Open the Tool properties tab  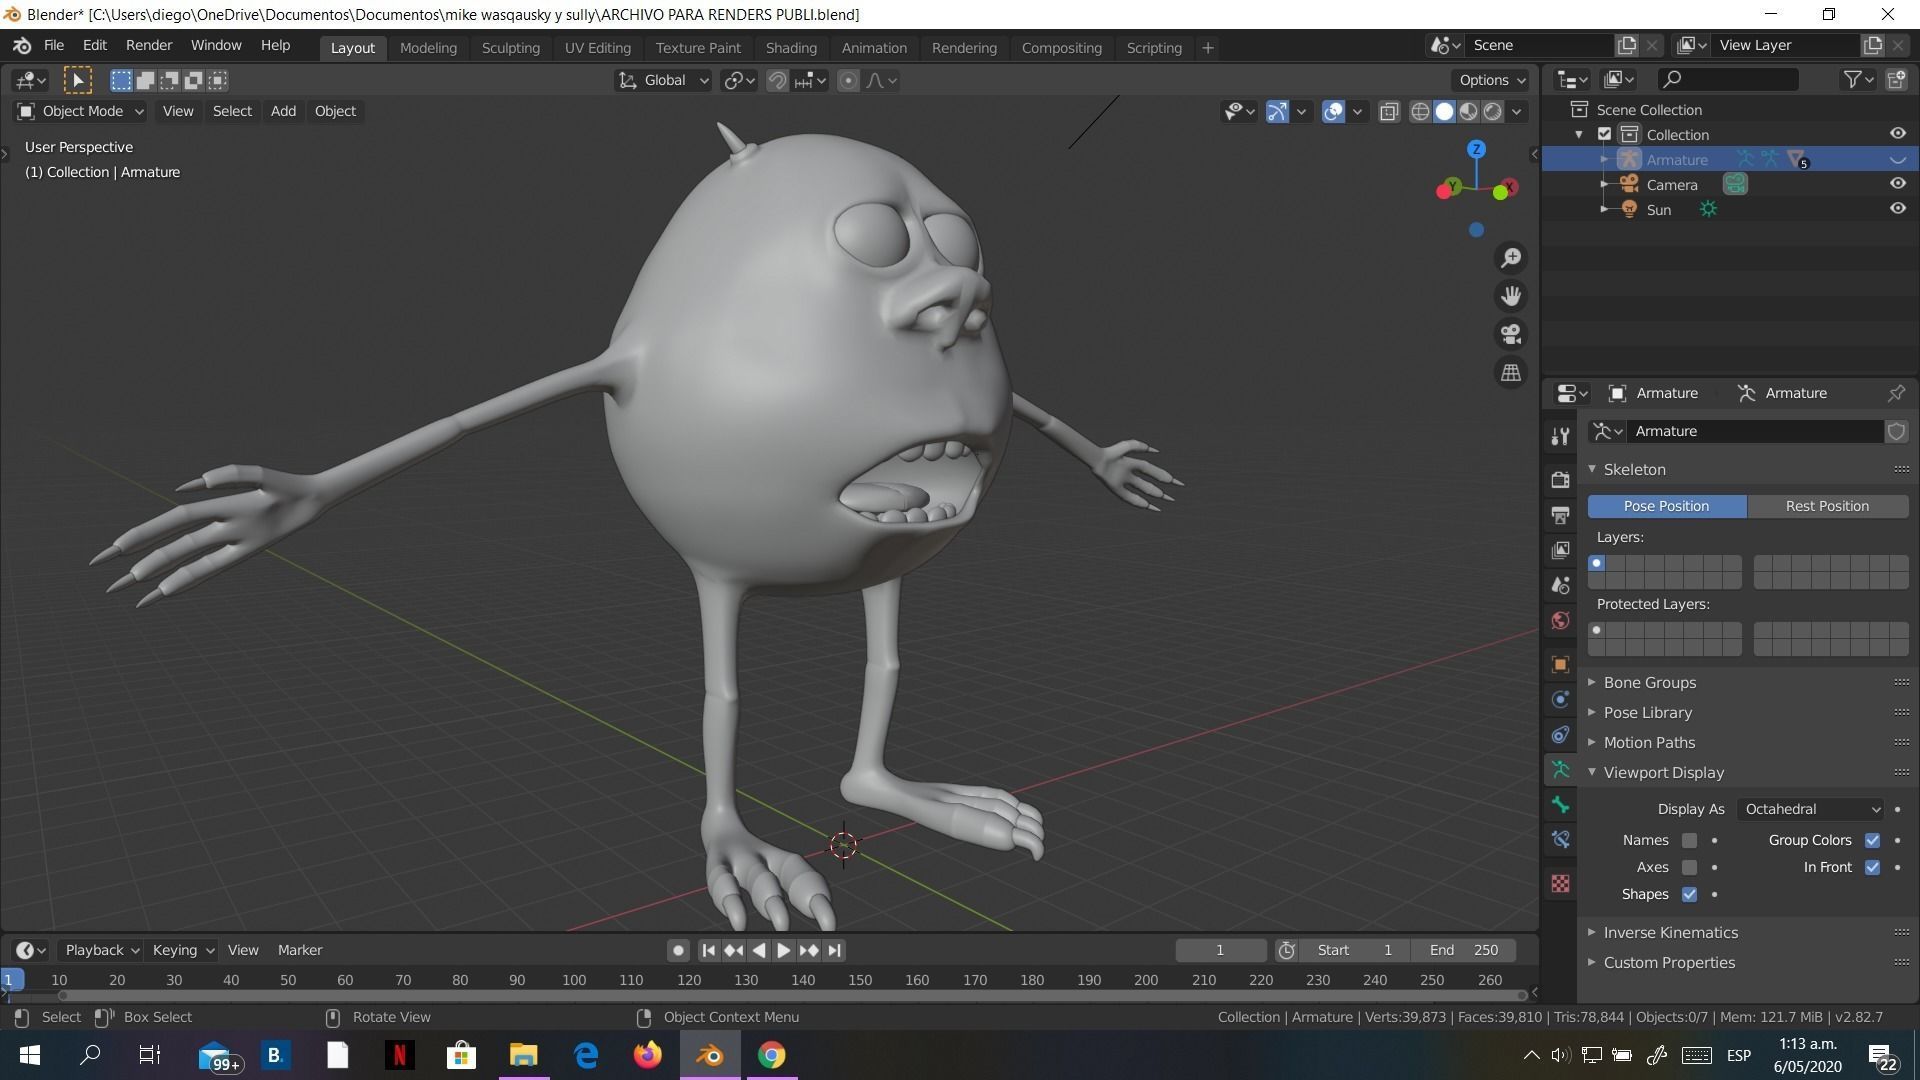1560,436
